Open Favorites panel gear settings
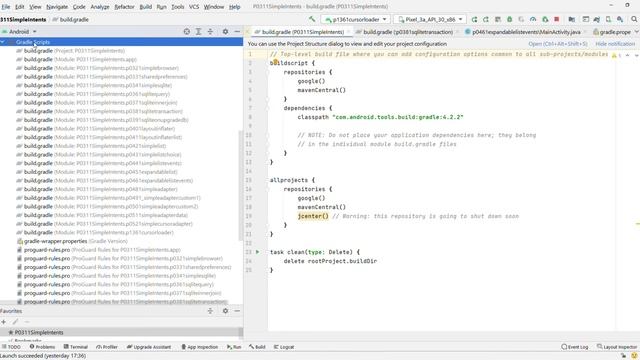 pos(225,311)
